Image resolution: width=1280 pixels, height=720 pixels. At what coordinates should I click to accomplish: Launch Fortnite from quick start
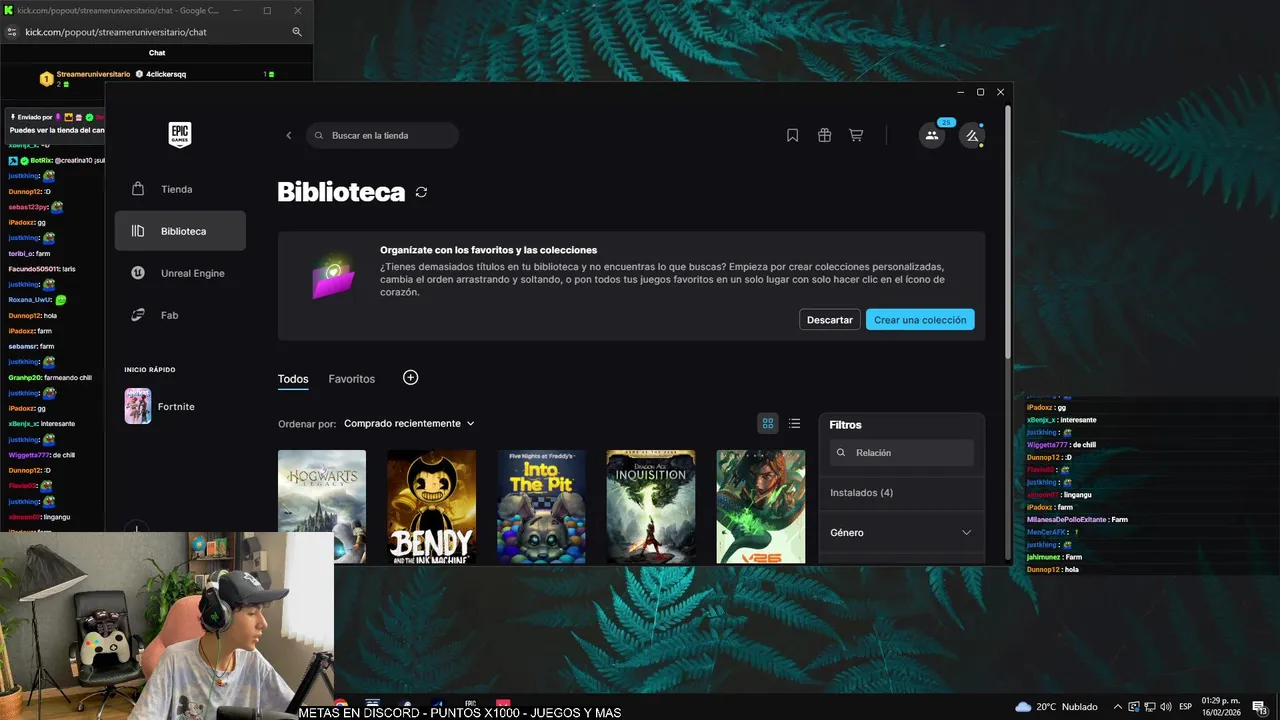click(160, 406)
